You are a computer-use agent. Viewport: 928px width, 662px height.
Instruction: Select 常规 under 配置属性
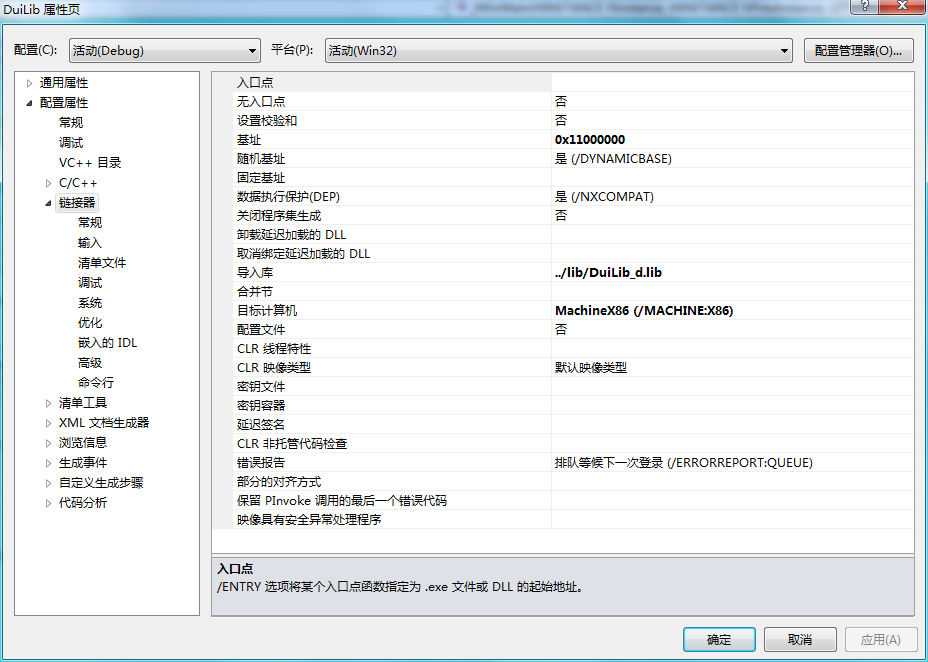point(71,122)
